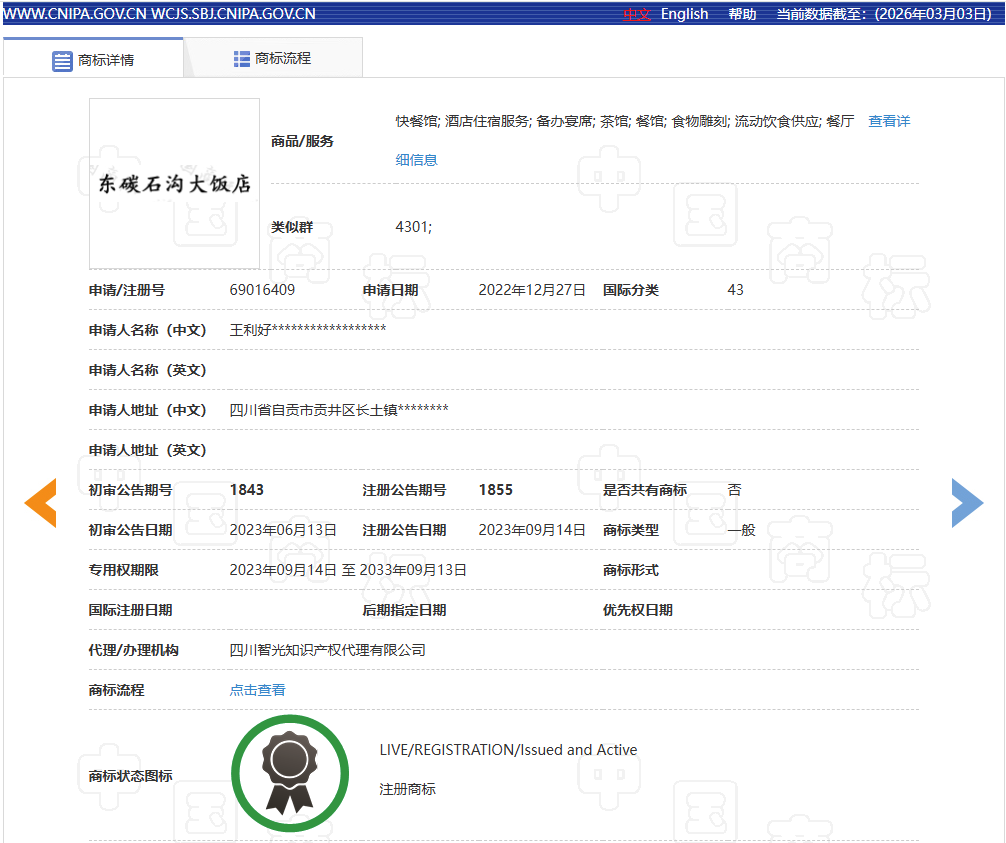Image resolution: width=1006 pixels, height=843 pixels.
Task: Click the WWW.CNIPA.GOV.CN link
Action: [74, 14]
